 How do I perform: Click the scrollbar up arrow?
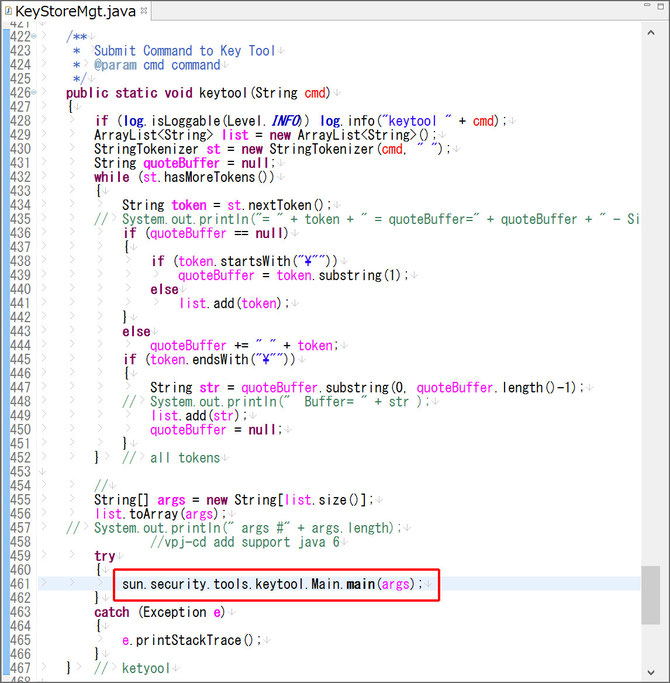[x=651, y=33]
